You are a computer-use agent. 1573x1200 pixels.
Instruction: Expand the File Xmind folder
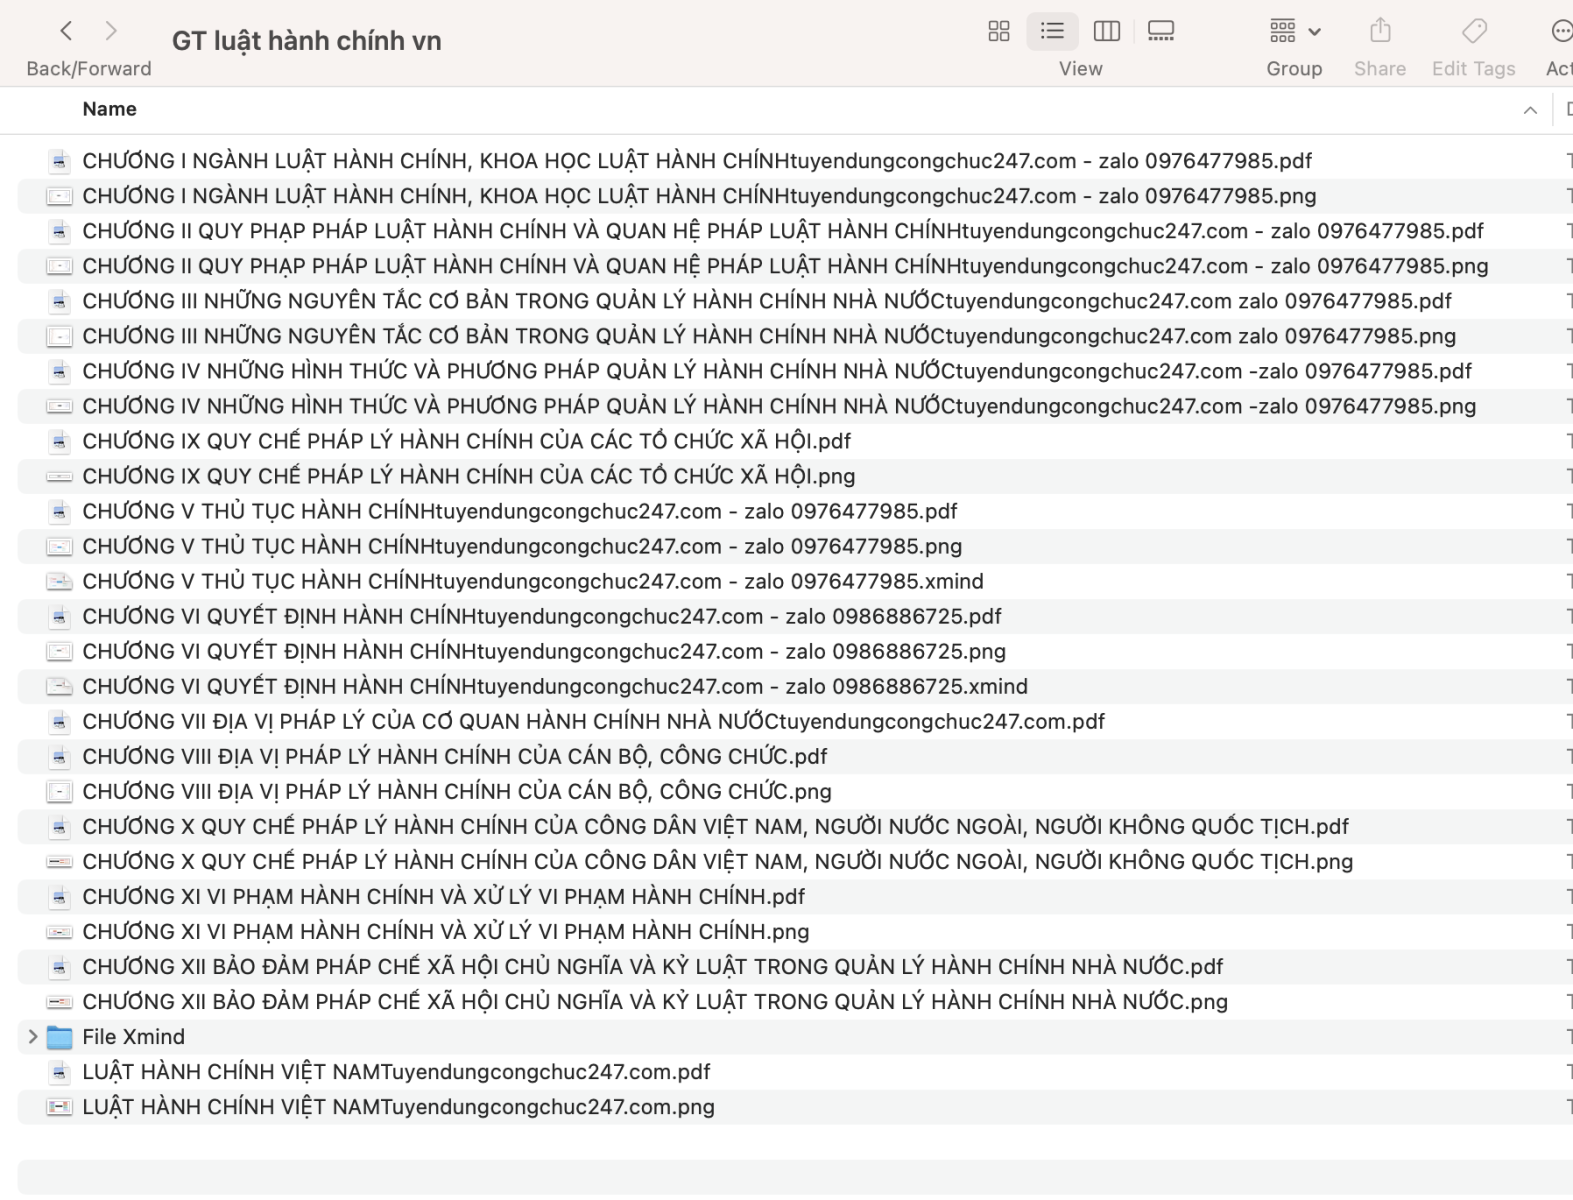[33, 1037]
